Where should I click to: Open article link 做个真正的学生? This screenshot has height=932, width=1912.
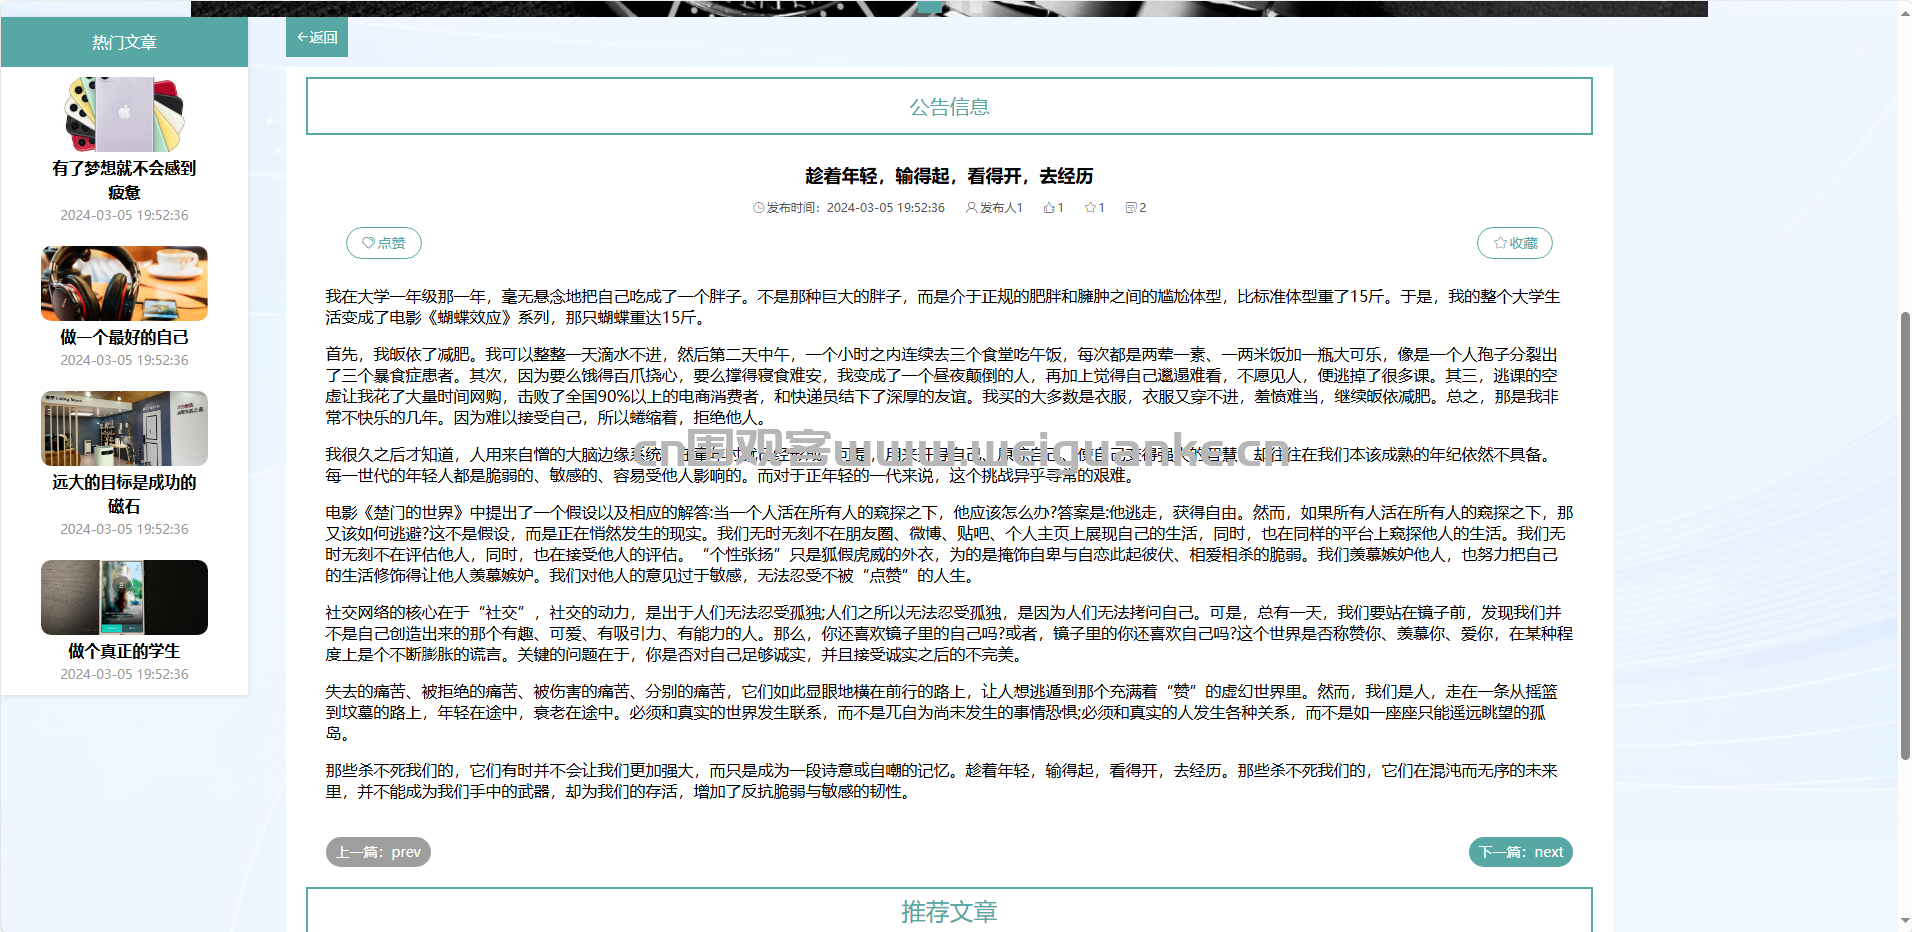[x=124, y=651]
